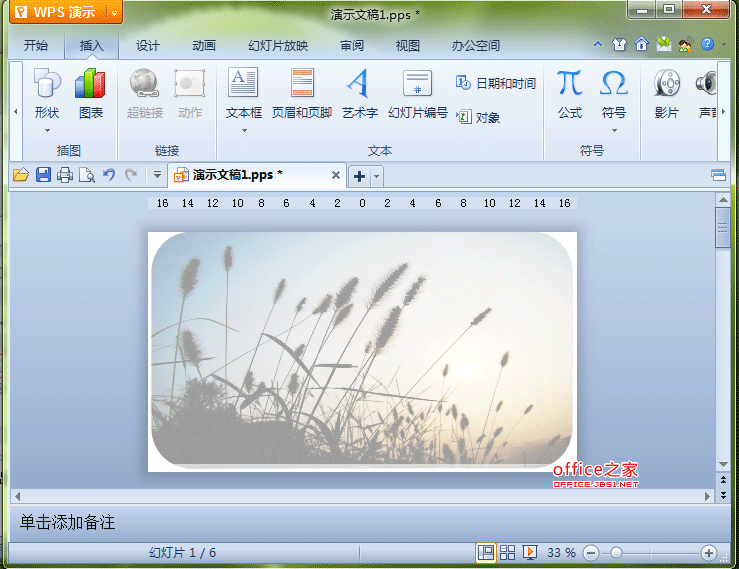Viewport: 739px width, 569px height.
Task: Click the 对象 object button
Action: [x=478, y=117]
